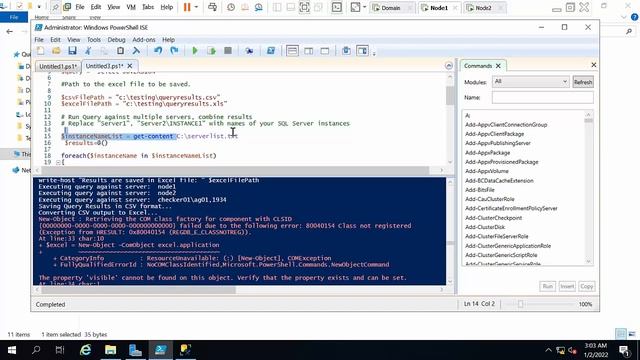Open ISE Help menu
This screenshot has height=360, width=640.
(x=168, y=40)
